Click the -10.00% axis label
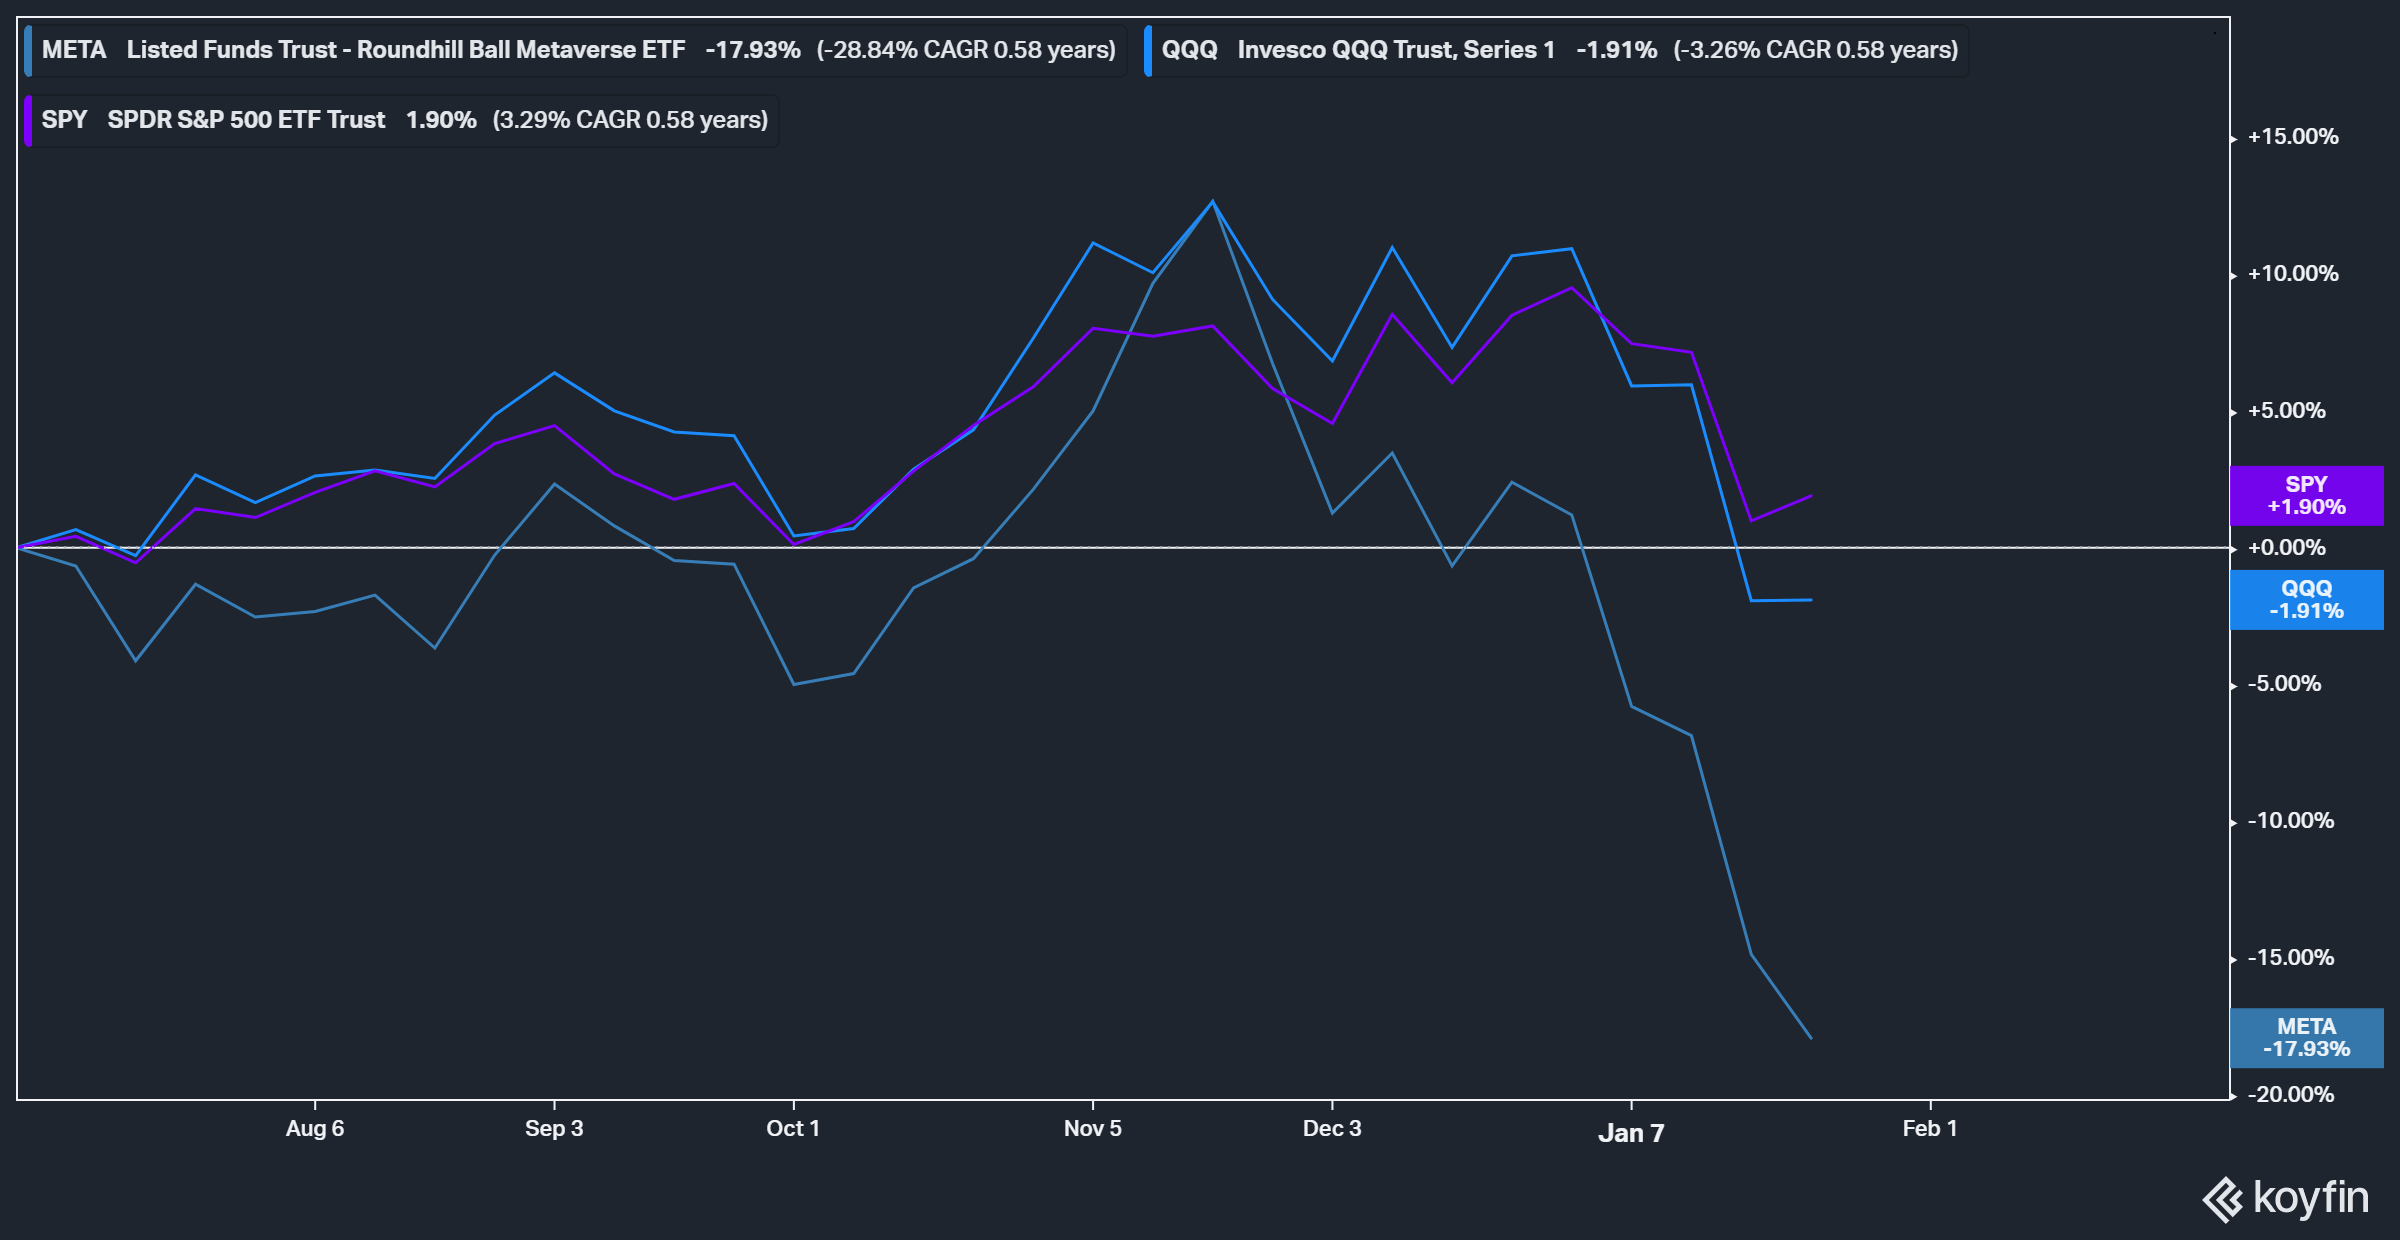 [2291, 821]
